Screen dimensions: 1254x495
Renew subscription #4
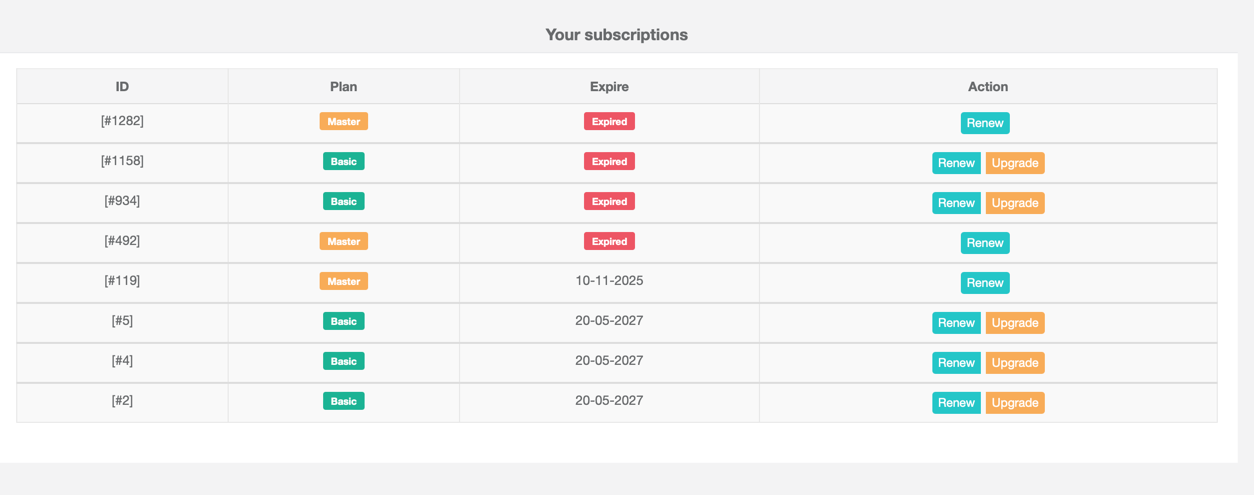click(956, 363)
